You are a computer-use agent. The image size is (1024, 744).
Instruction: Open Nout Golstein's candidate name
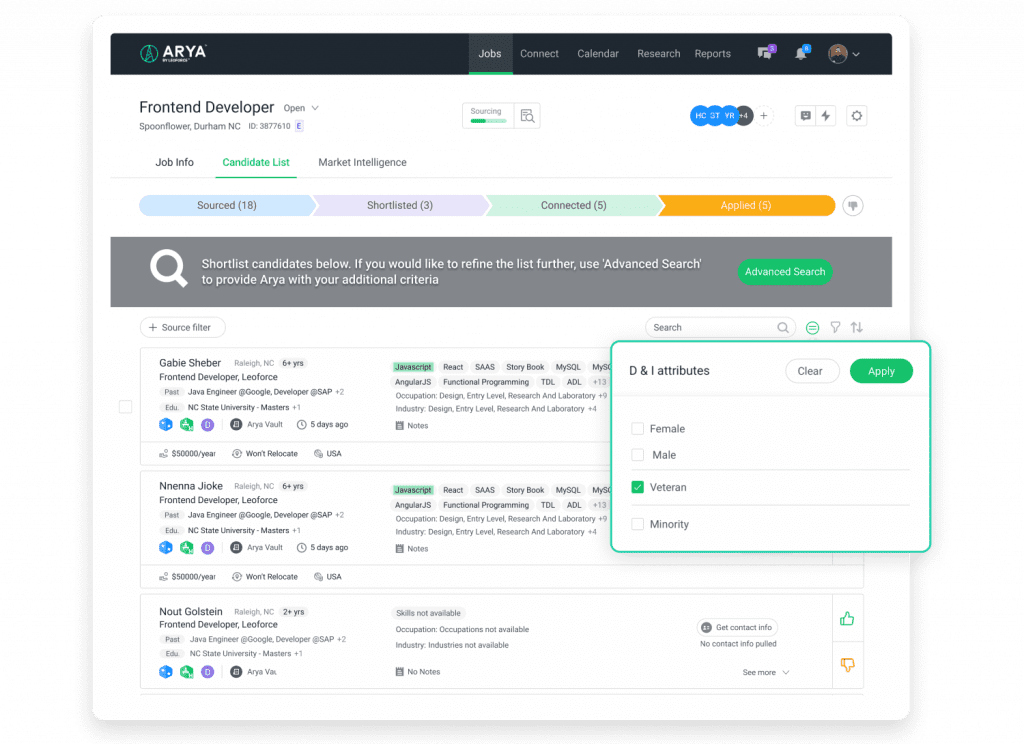(x=191, y=611)
